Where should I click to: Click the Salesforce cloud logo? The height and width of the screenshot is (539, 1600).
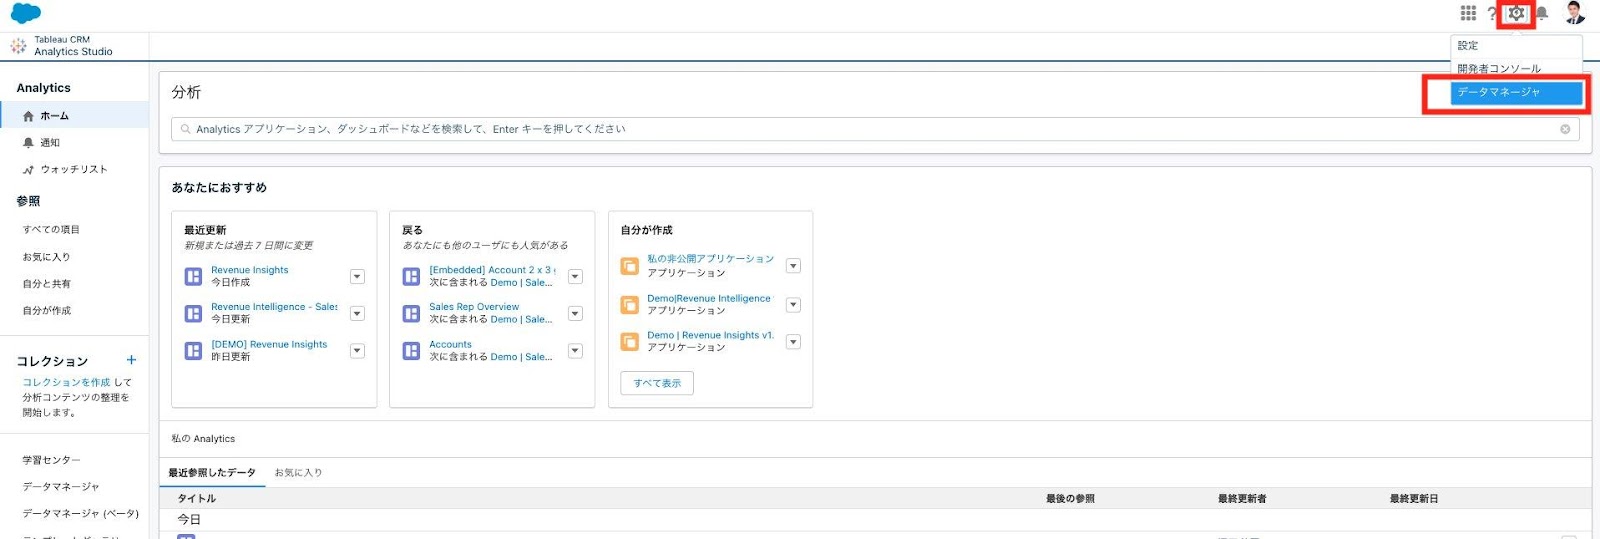(26, 13)
